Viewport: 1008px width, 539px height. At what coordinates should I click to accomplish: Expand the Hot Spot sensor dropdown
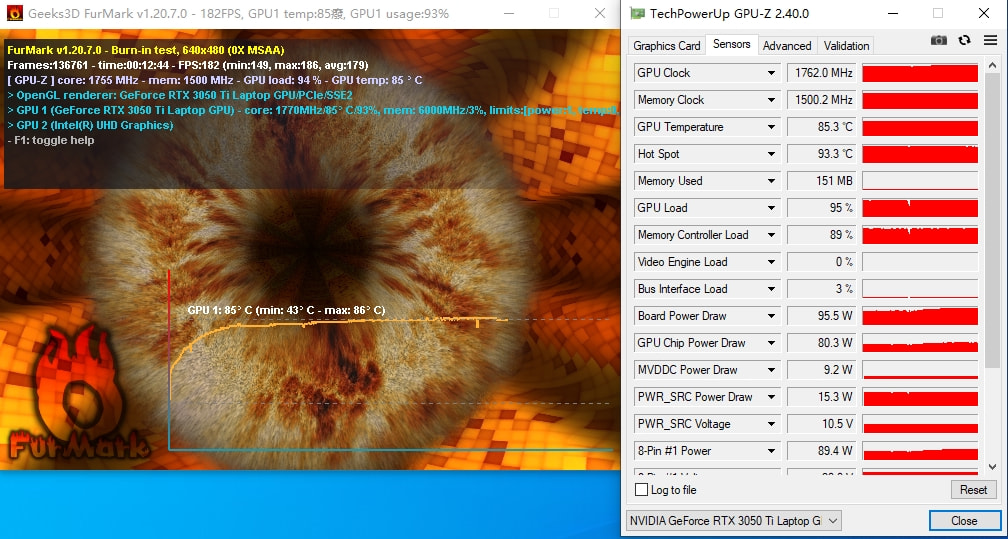tap(771, 154)
